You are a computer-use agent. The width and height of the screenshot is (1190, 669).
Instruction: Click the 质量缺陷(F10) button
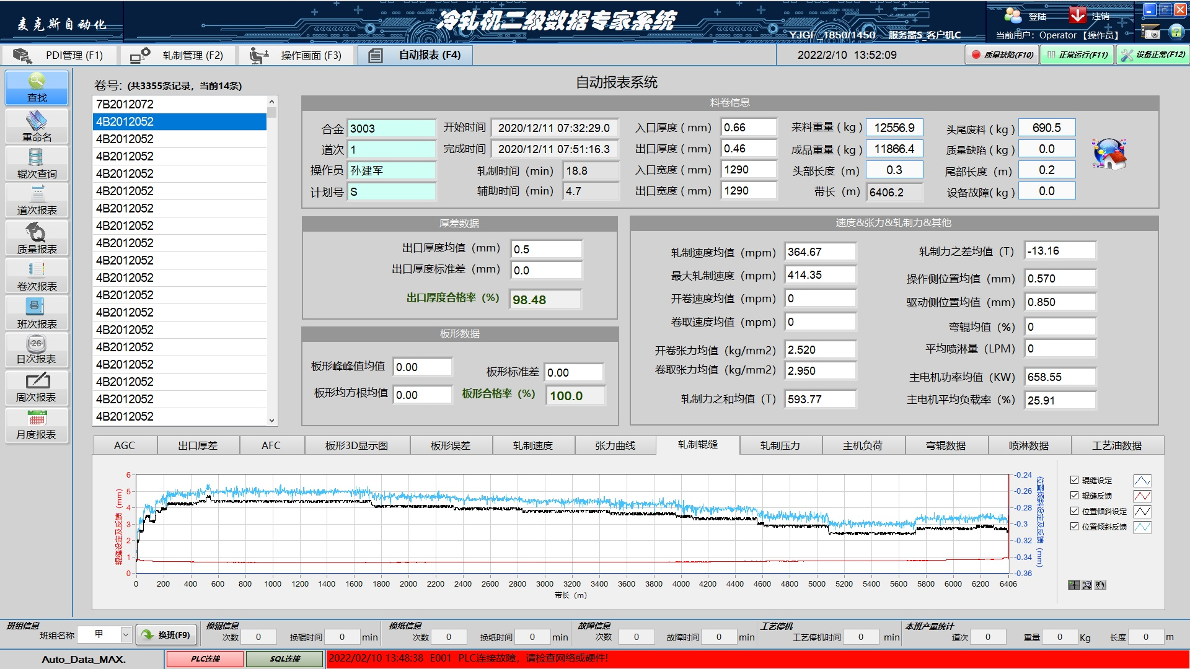[x=1000, y=56]
